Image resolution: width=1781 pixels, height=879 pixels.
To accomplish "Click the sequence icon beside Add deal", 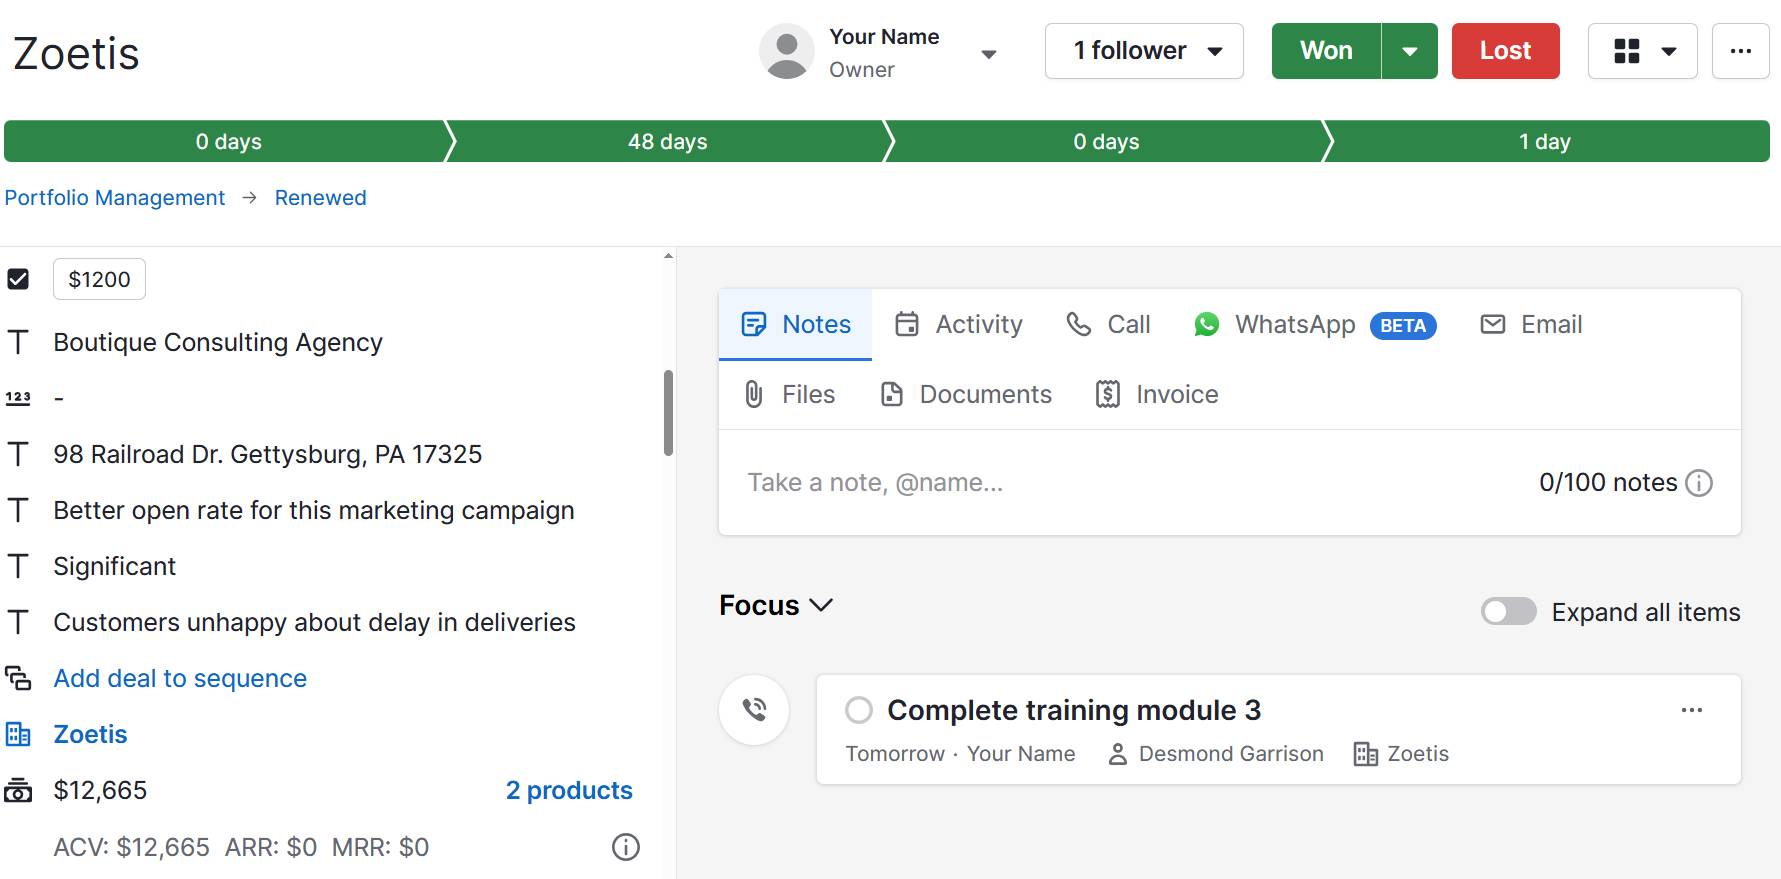I will point(18,678).
